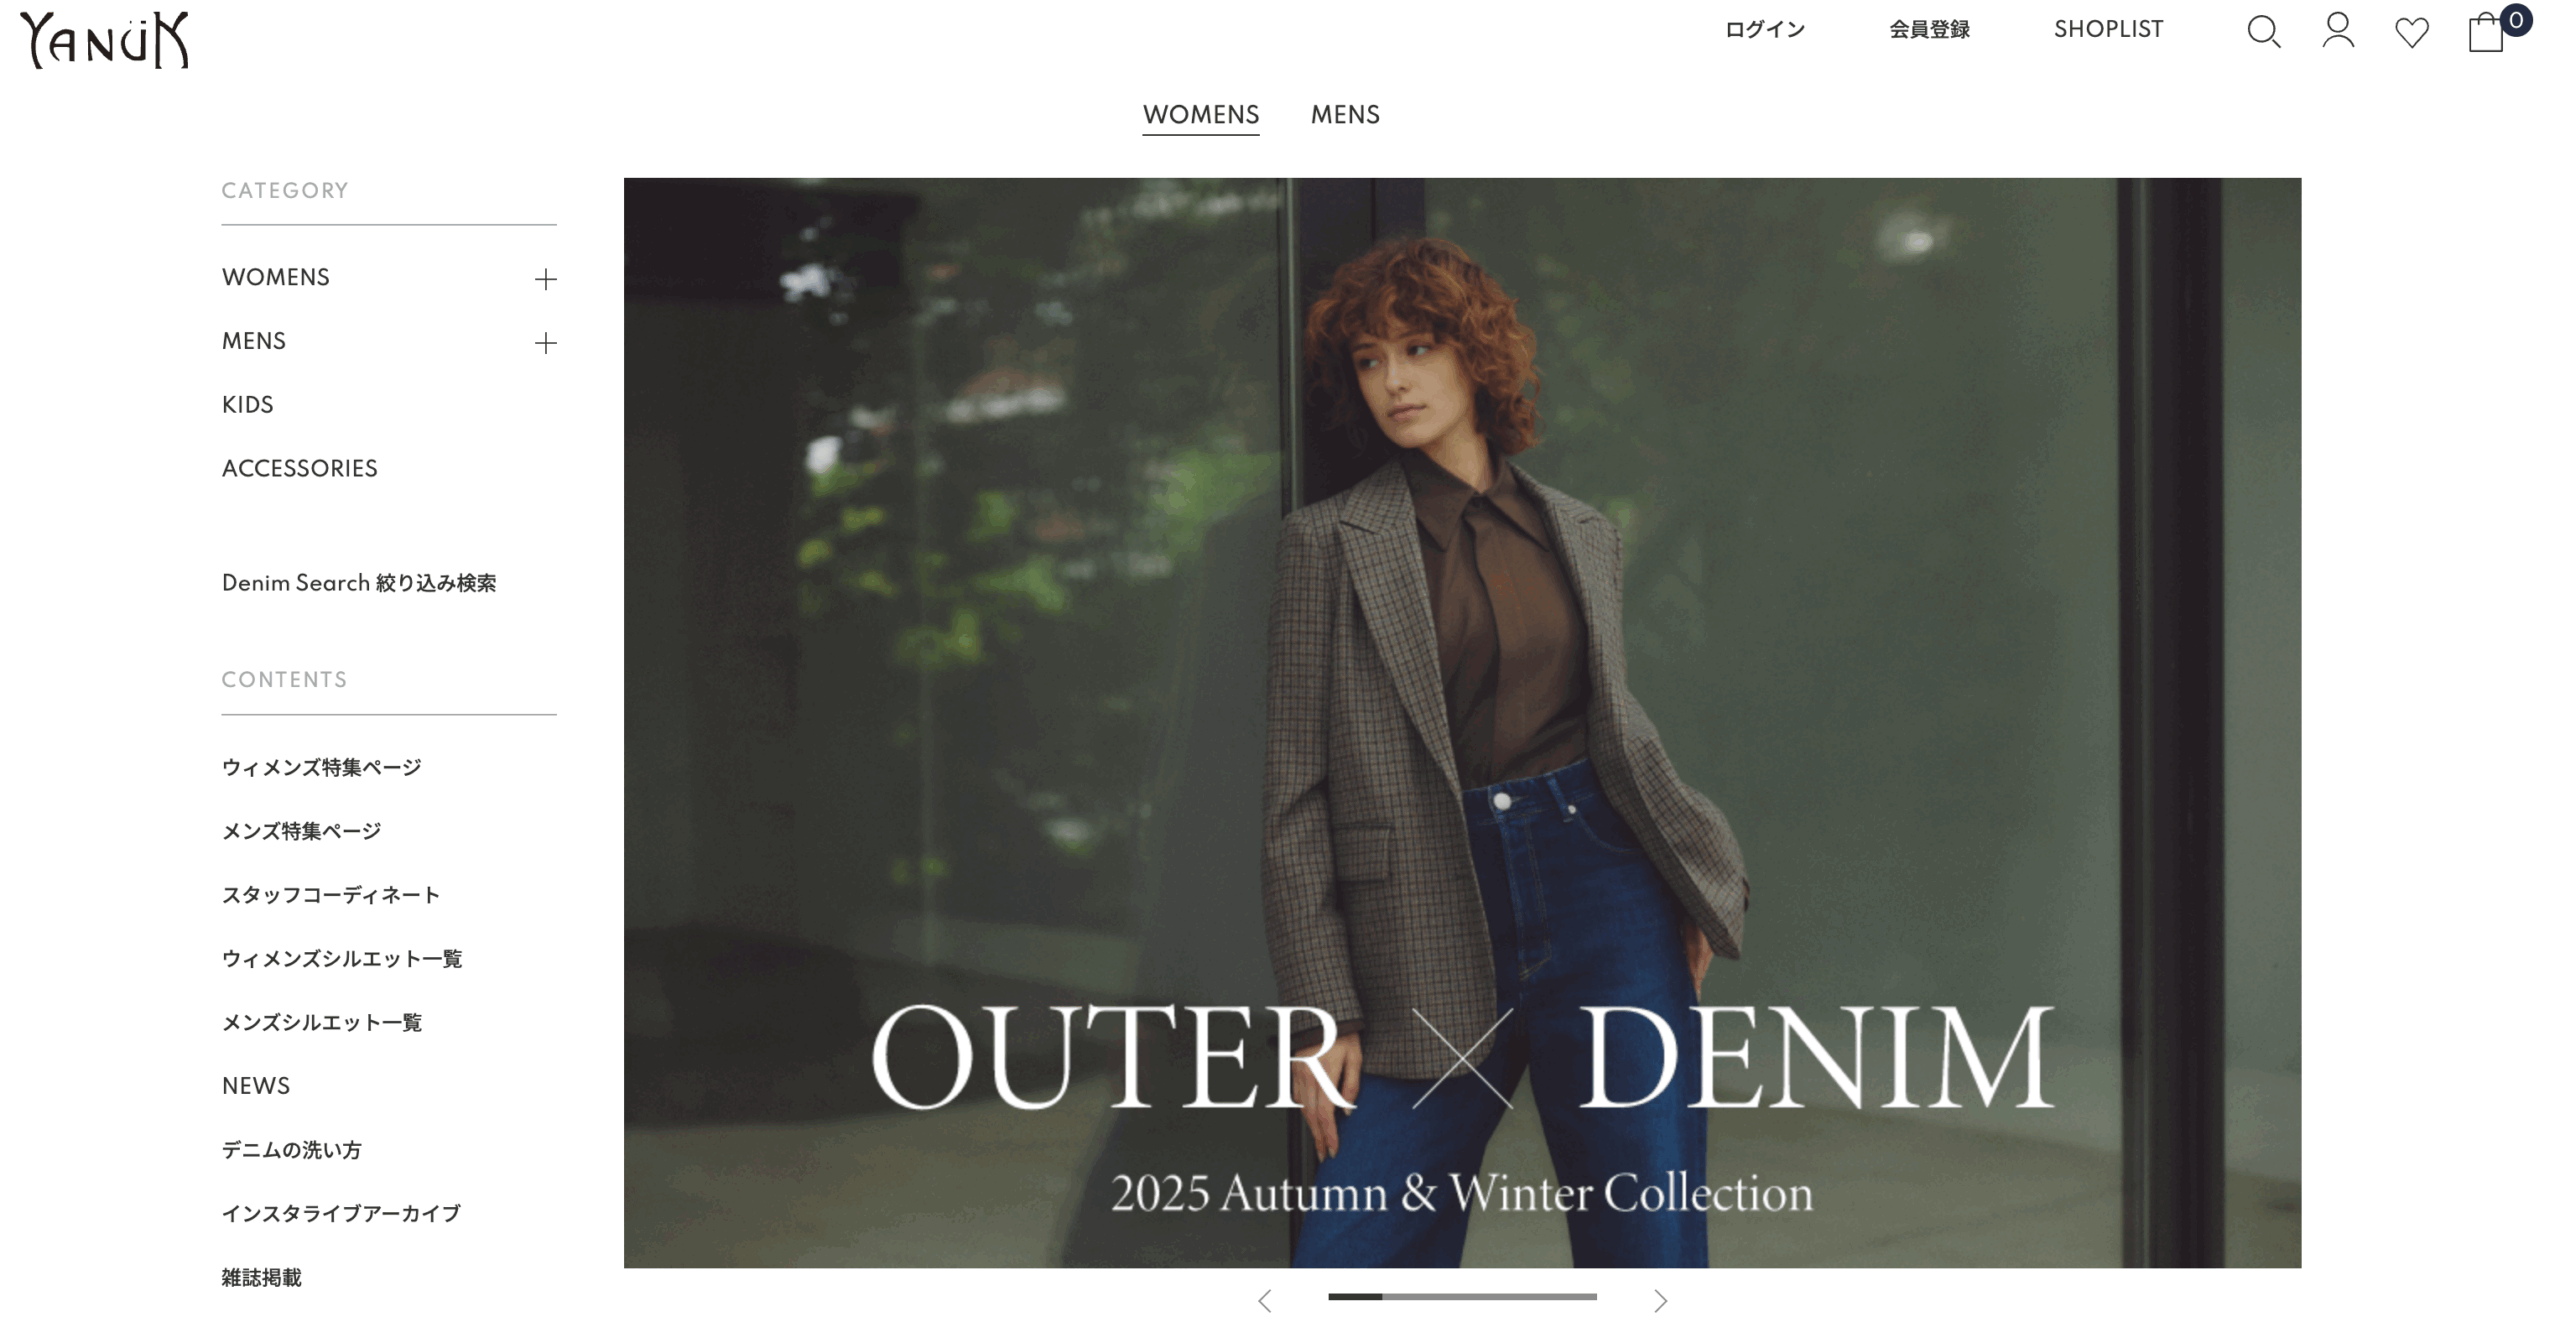2560x1317 pixels.
Task: Advance carousel with right arrow
Action: tap(1660, 1300)
